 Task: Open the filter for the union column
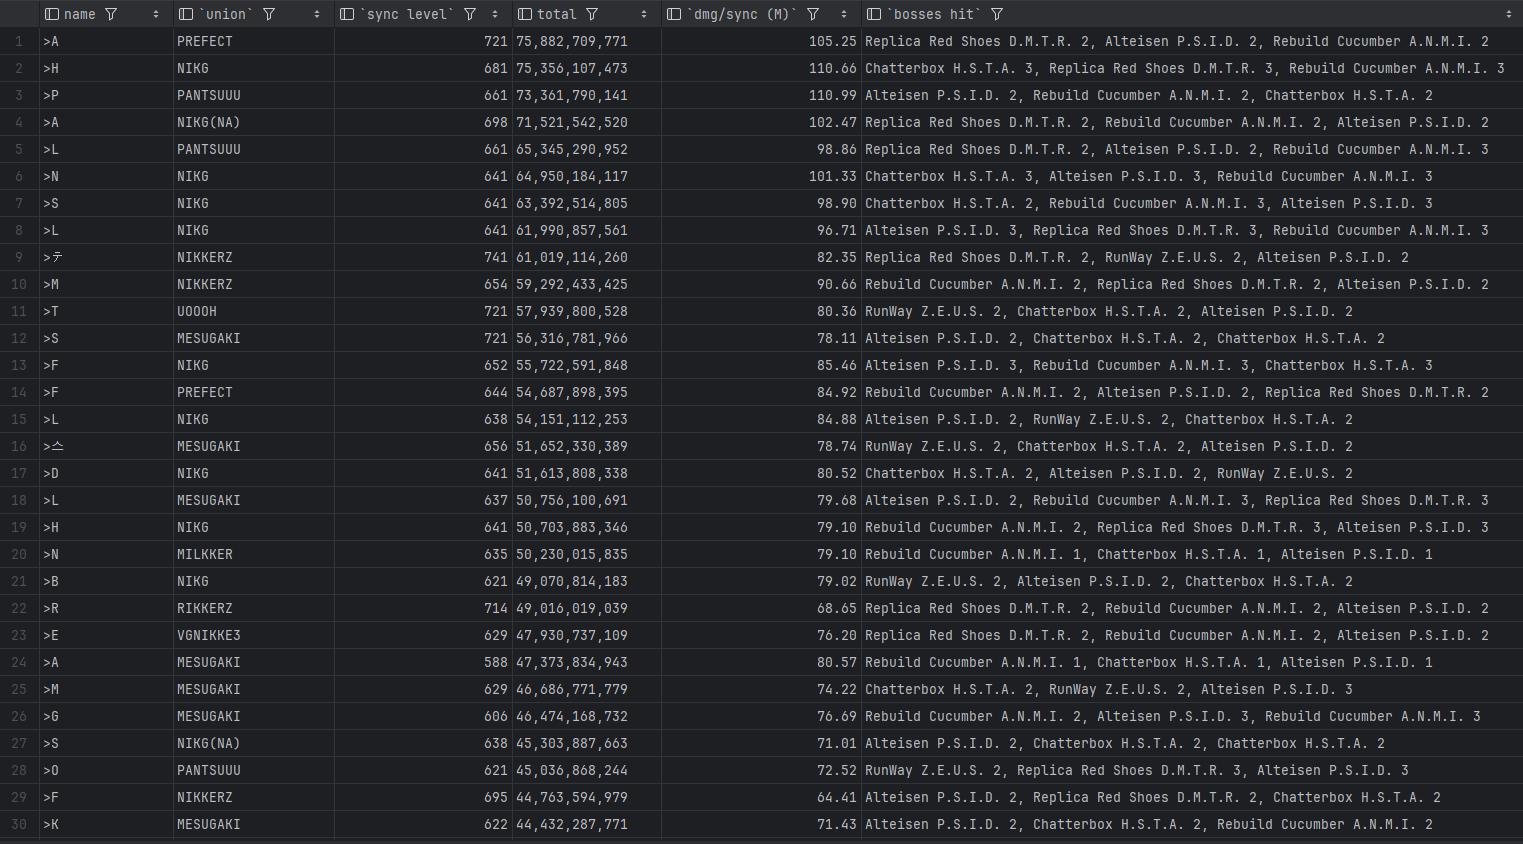click(269, 14)
